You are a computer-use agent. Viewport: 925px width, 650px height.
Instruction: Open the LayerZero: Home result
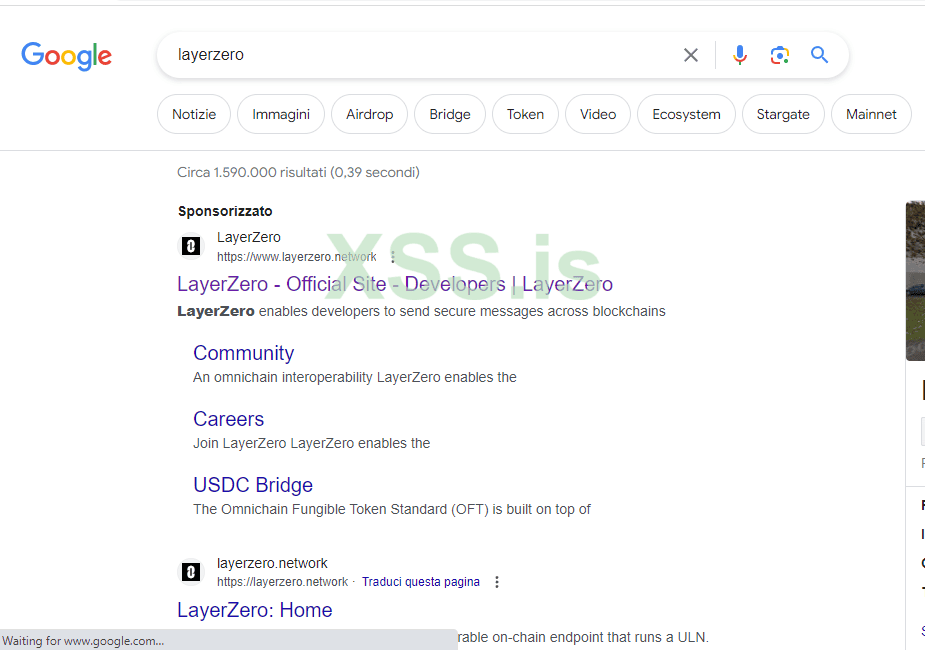254,610
